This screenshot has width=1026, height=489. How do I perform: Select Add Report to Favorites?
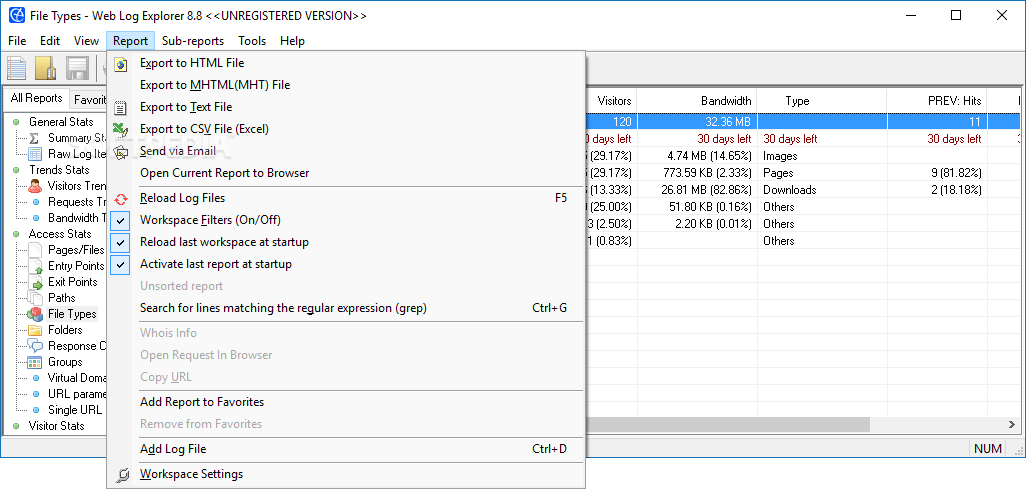pos(346,402)
